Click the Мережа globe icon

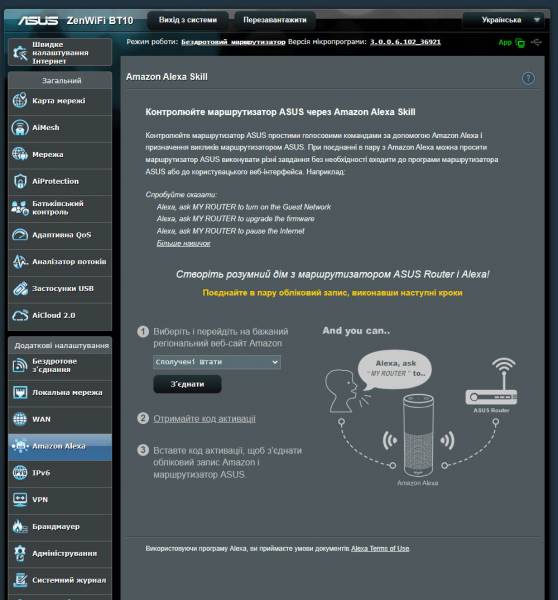pos(20,155)
